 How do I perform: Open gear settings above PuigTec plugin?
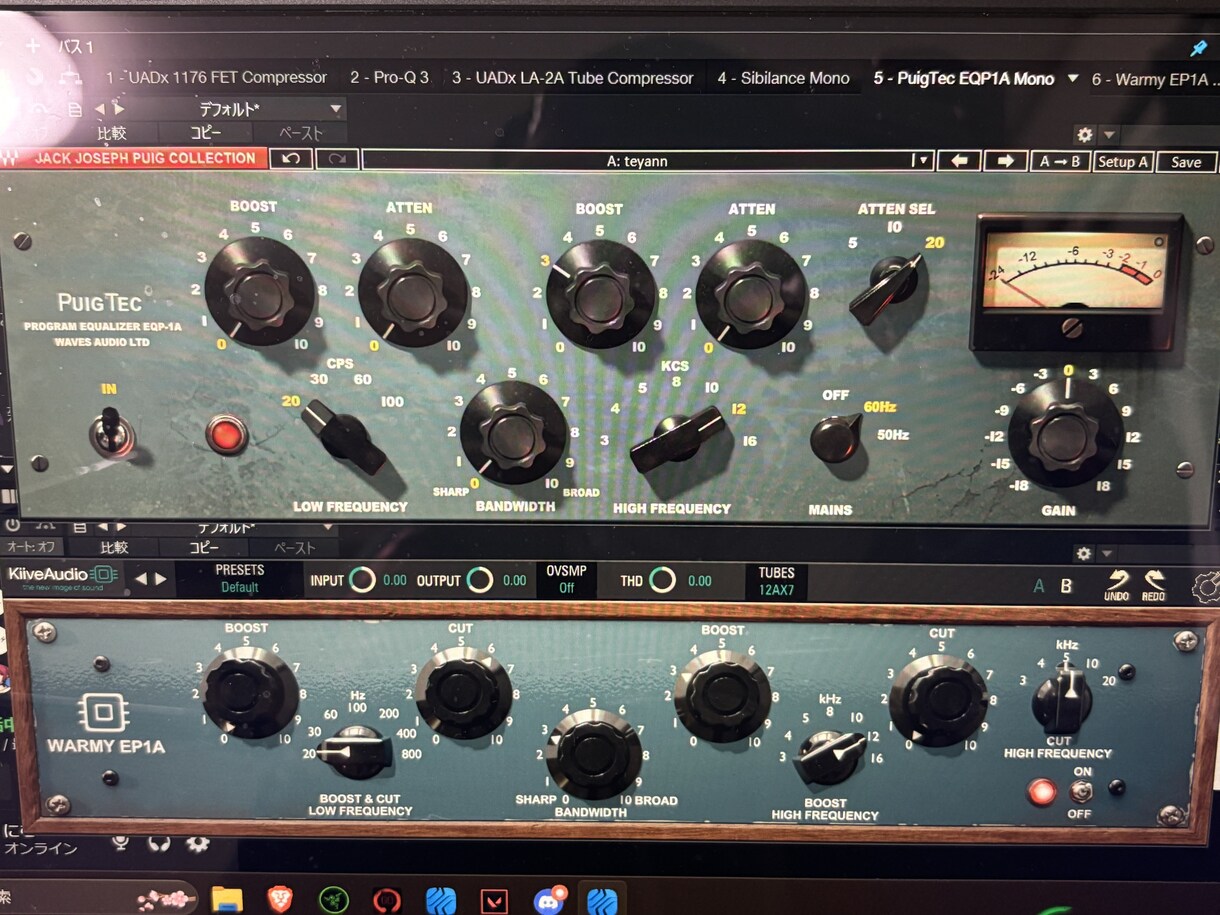pos(1085,134)
